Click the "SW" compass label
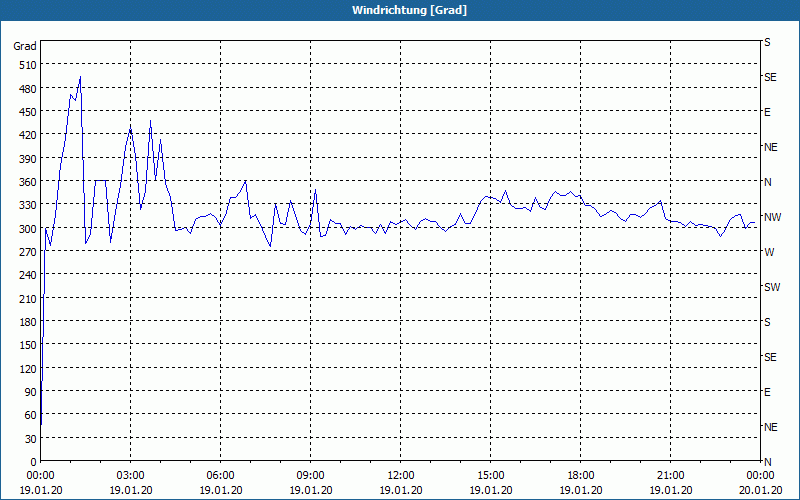Viewport: 800px width, 500px height. coord(772,287)
